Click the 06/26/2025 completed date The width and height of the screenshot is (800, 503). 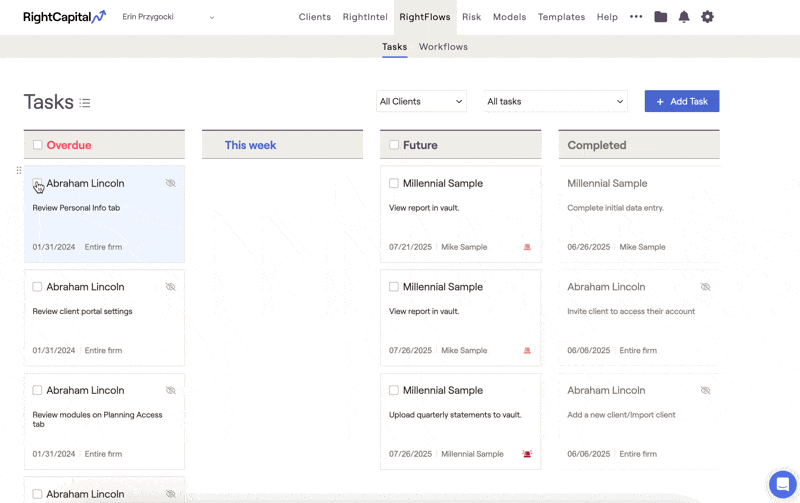coord(588,247)
